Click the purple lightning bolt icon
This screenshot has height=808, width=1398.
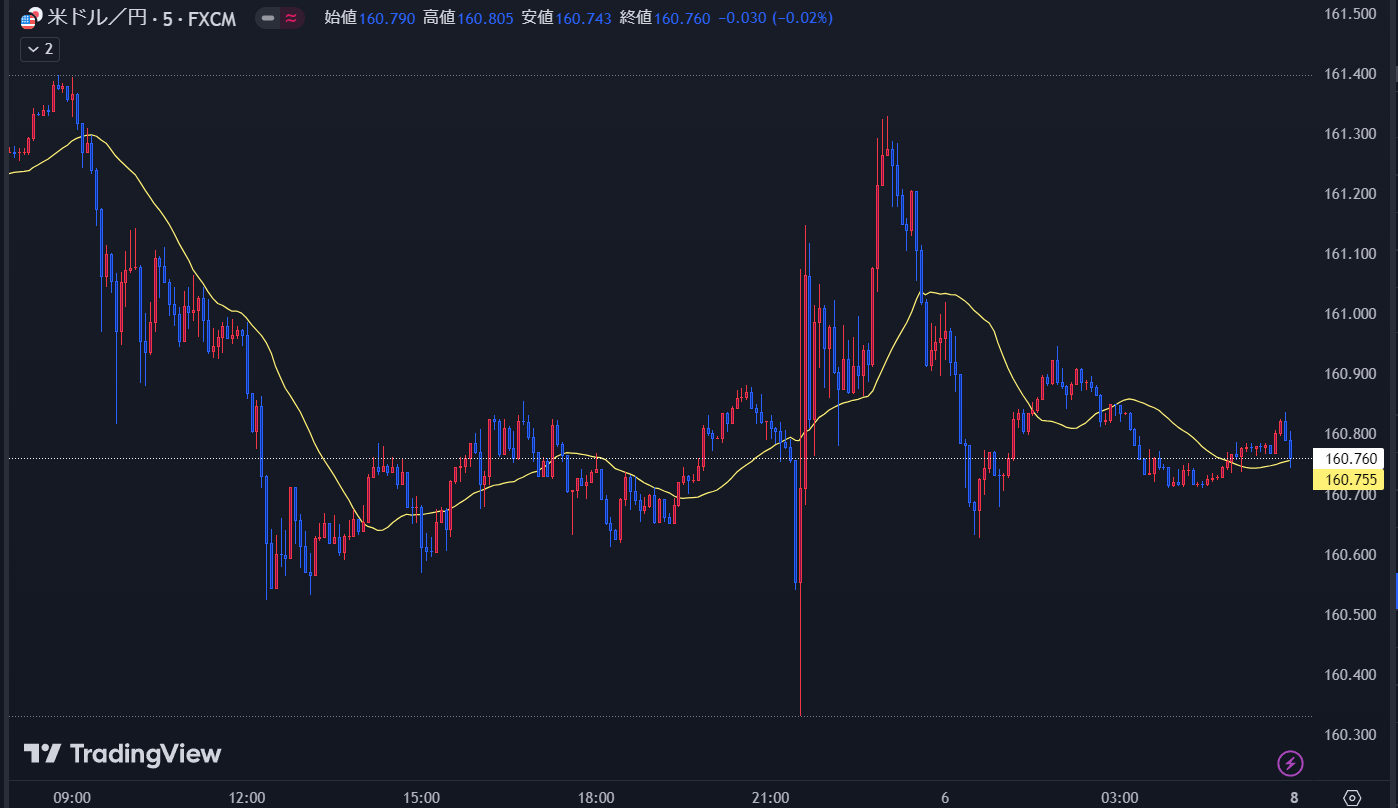(1290, 764)
